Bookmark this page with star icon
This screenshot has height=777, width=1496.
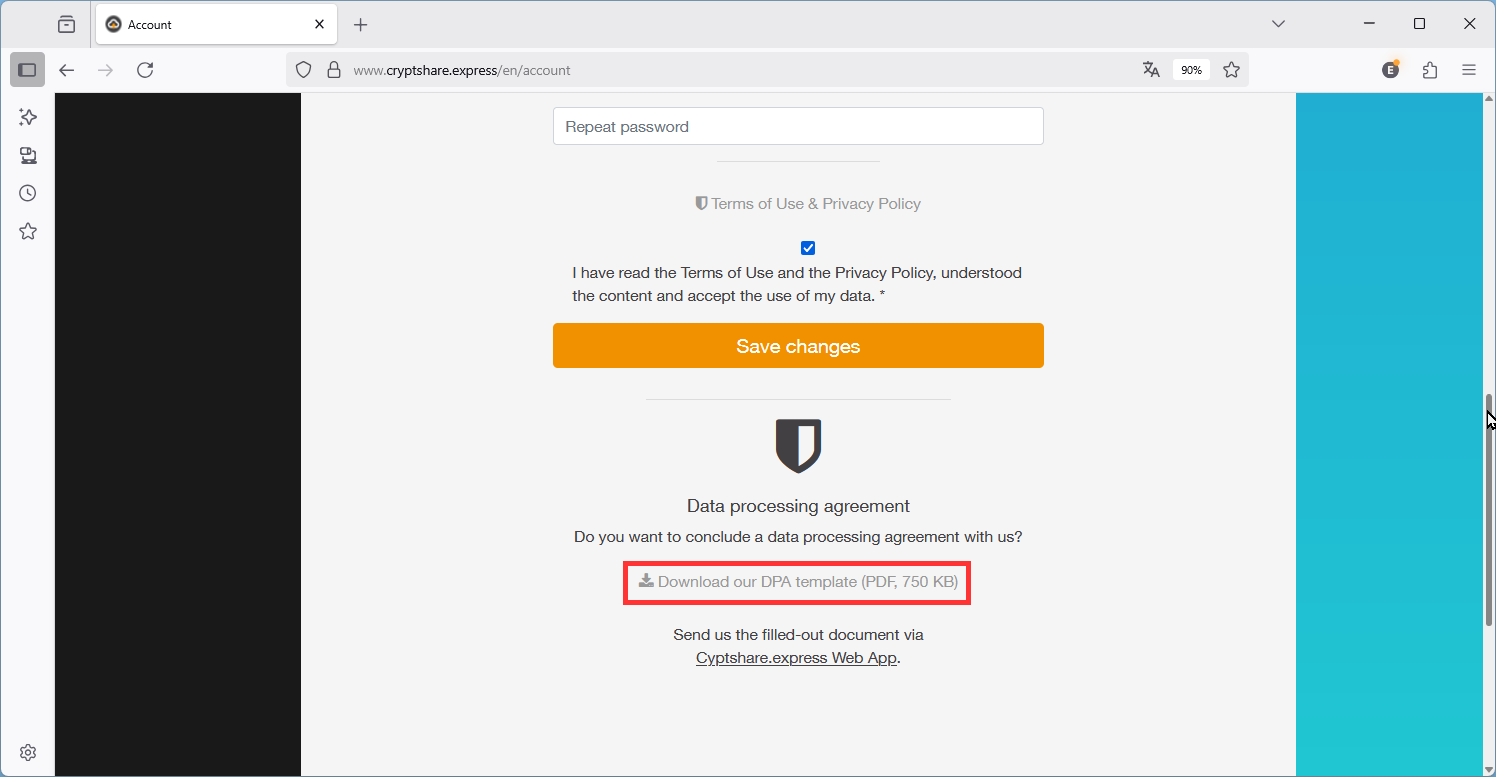(x=1231, y=70)
